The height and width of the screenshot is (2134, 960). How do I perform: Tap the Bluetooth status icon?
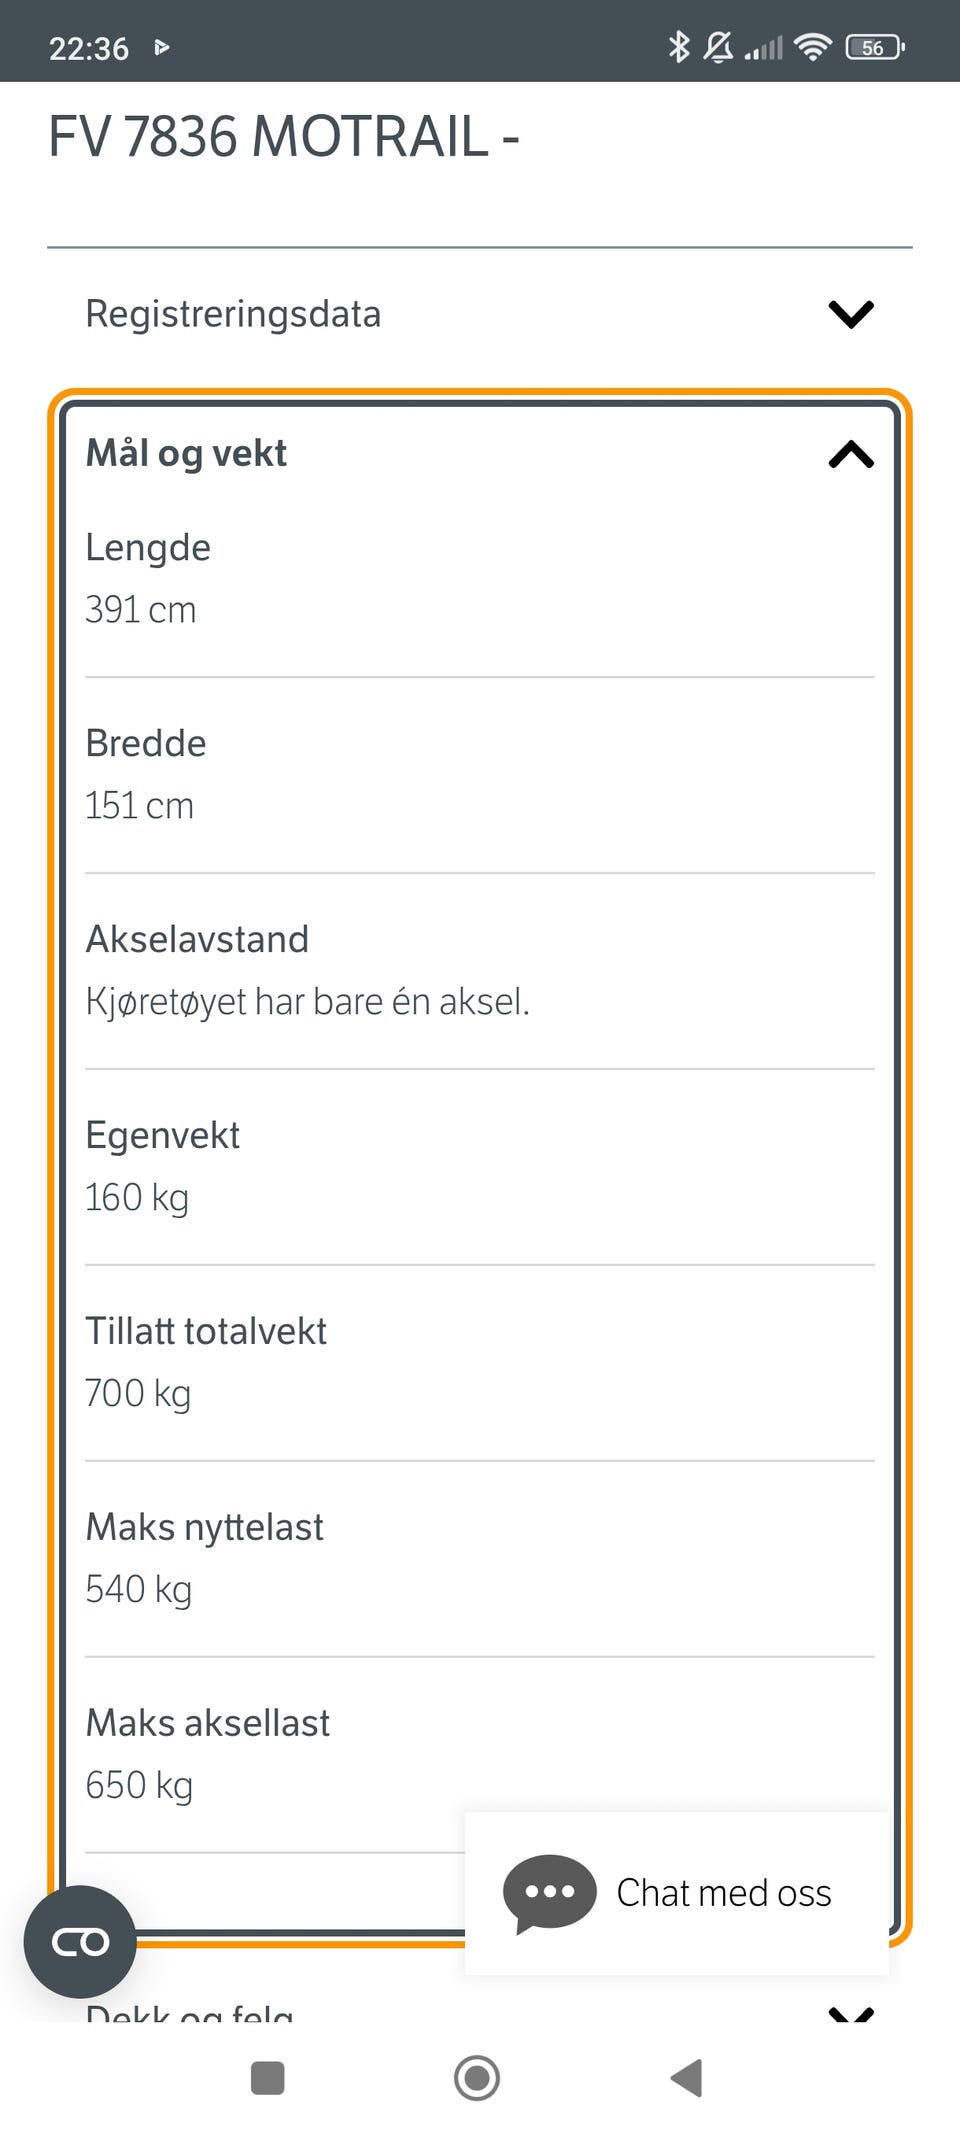[678, 47]
